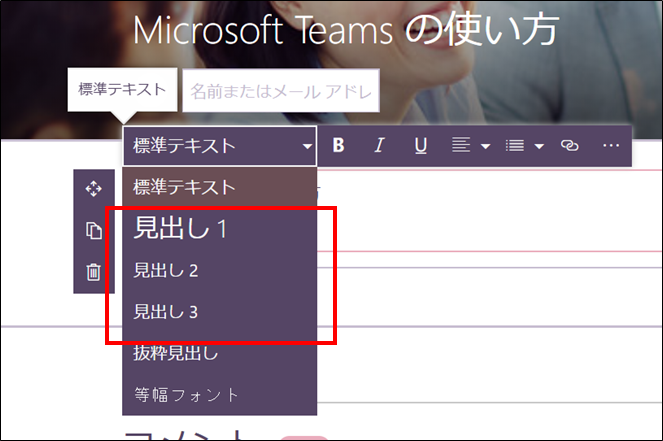Viewport: 663px width, 441px height.
Task: Open the alignment options arrow
Action: tap(485, 146)
